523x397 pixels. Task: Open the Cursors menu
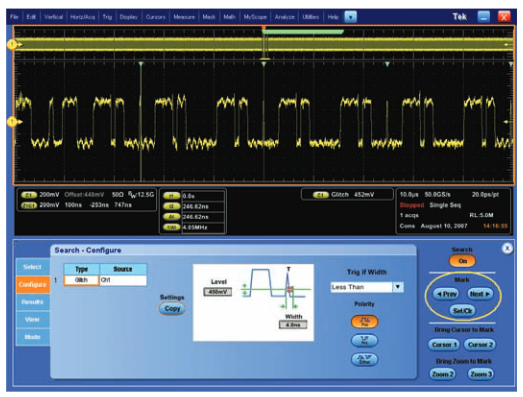pos(155,17)
